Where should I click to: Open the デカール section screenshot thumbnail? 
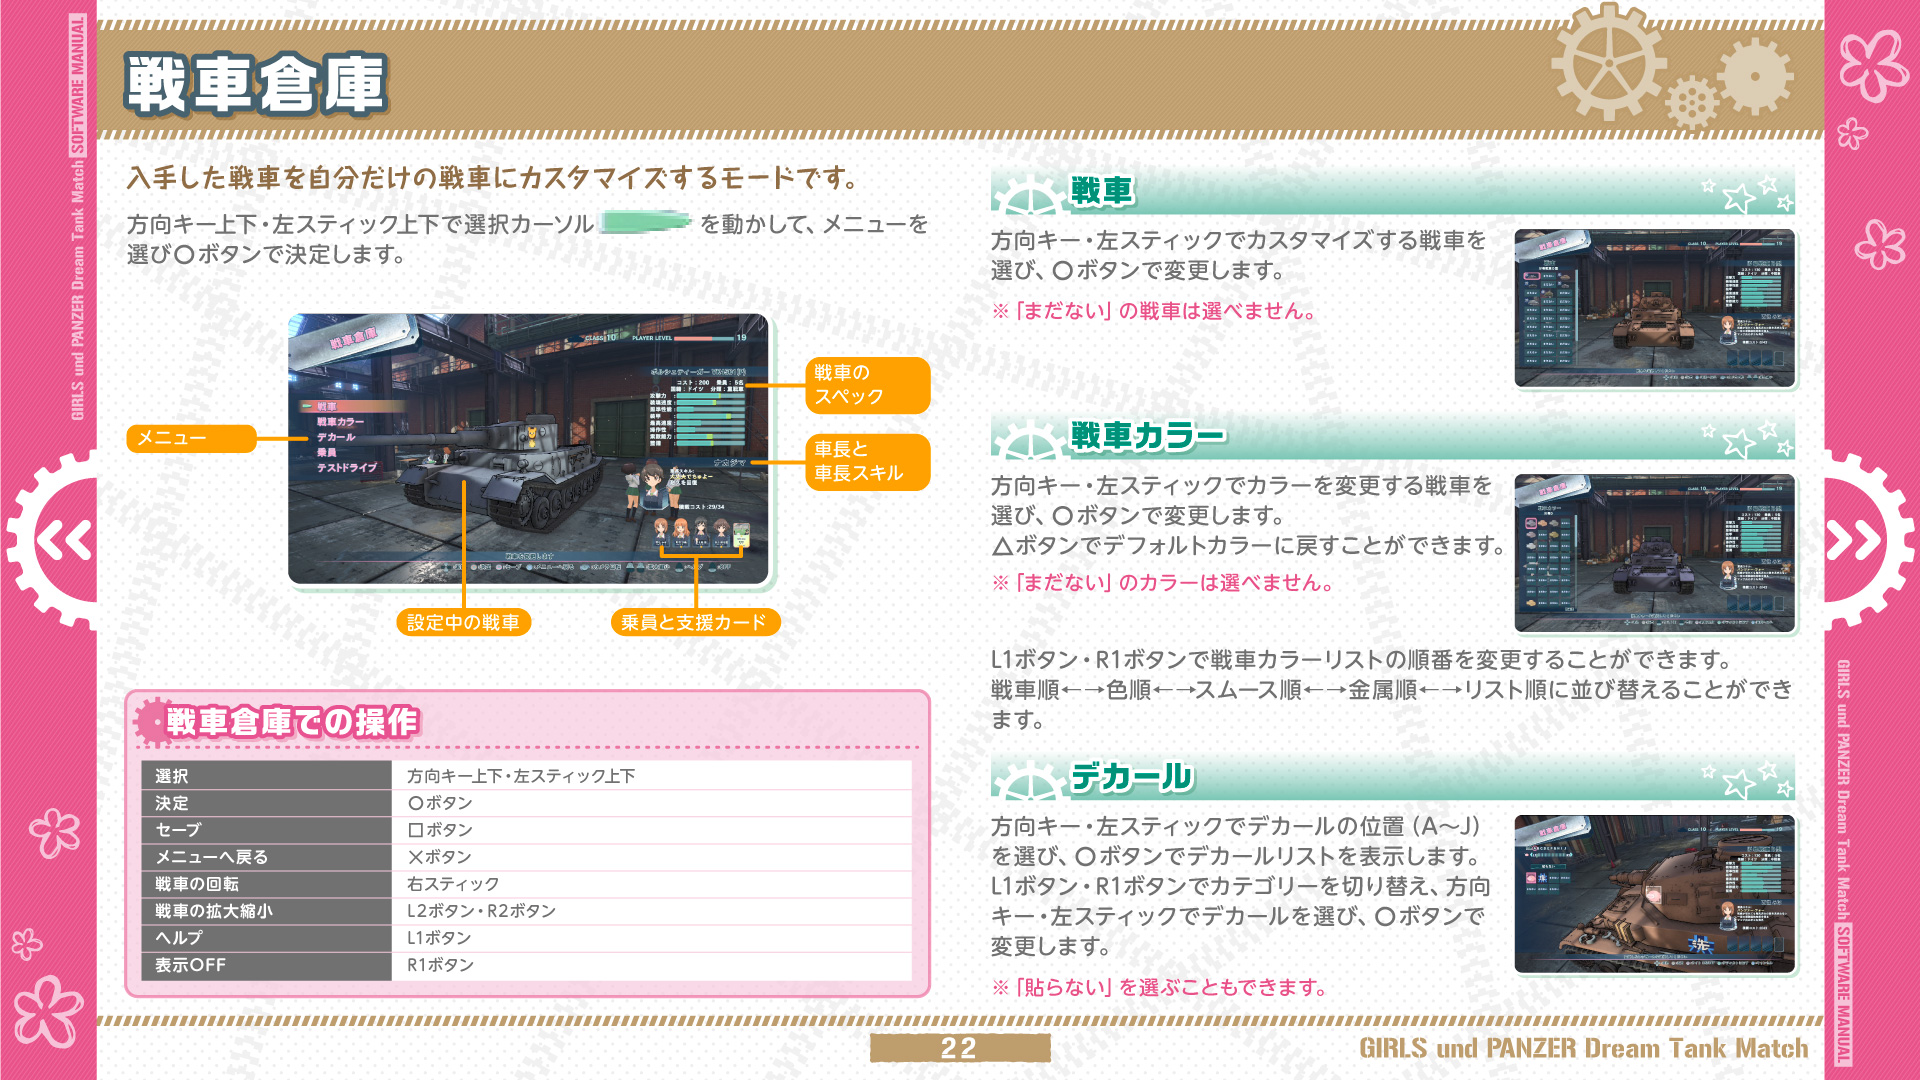[x=1655, y=894]
